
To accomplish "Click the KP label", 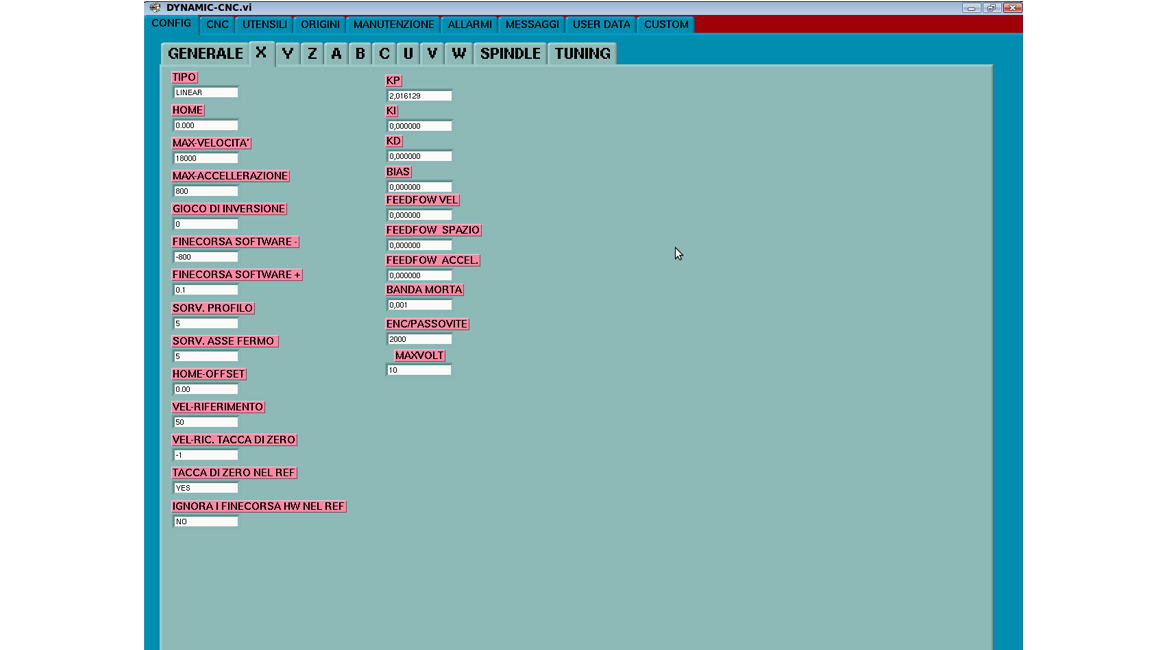I will point(393,80).
